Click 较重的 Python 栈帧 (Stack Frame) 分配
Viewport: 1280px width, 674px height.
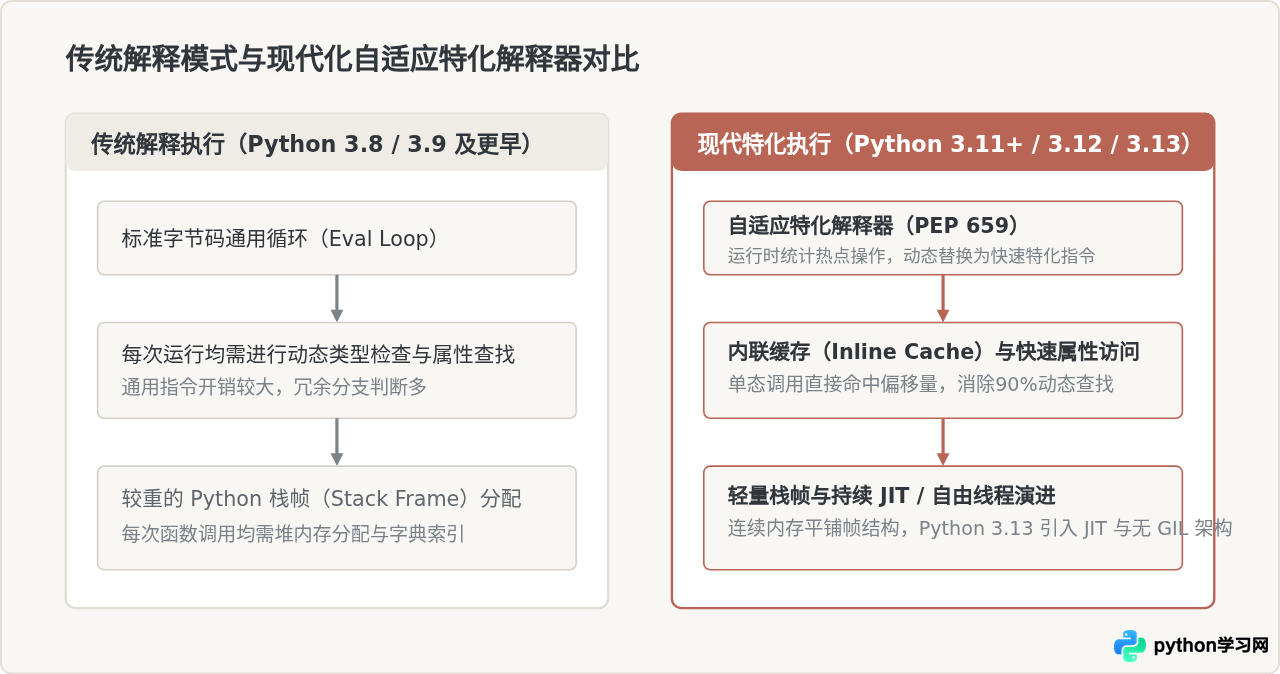point(321,498)
